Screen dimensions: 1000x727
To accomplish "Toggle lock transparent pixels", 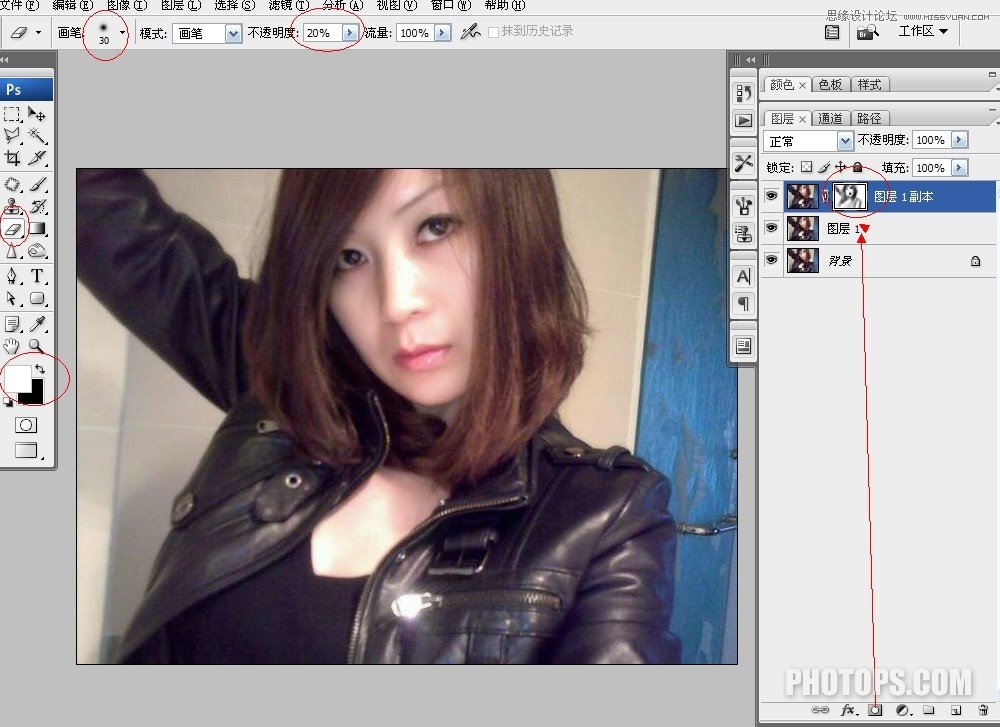I will [807, 167].
